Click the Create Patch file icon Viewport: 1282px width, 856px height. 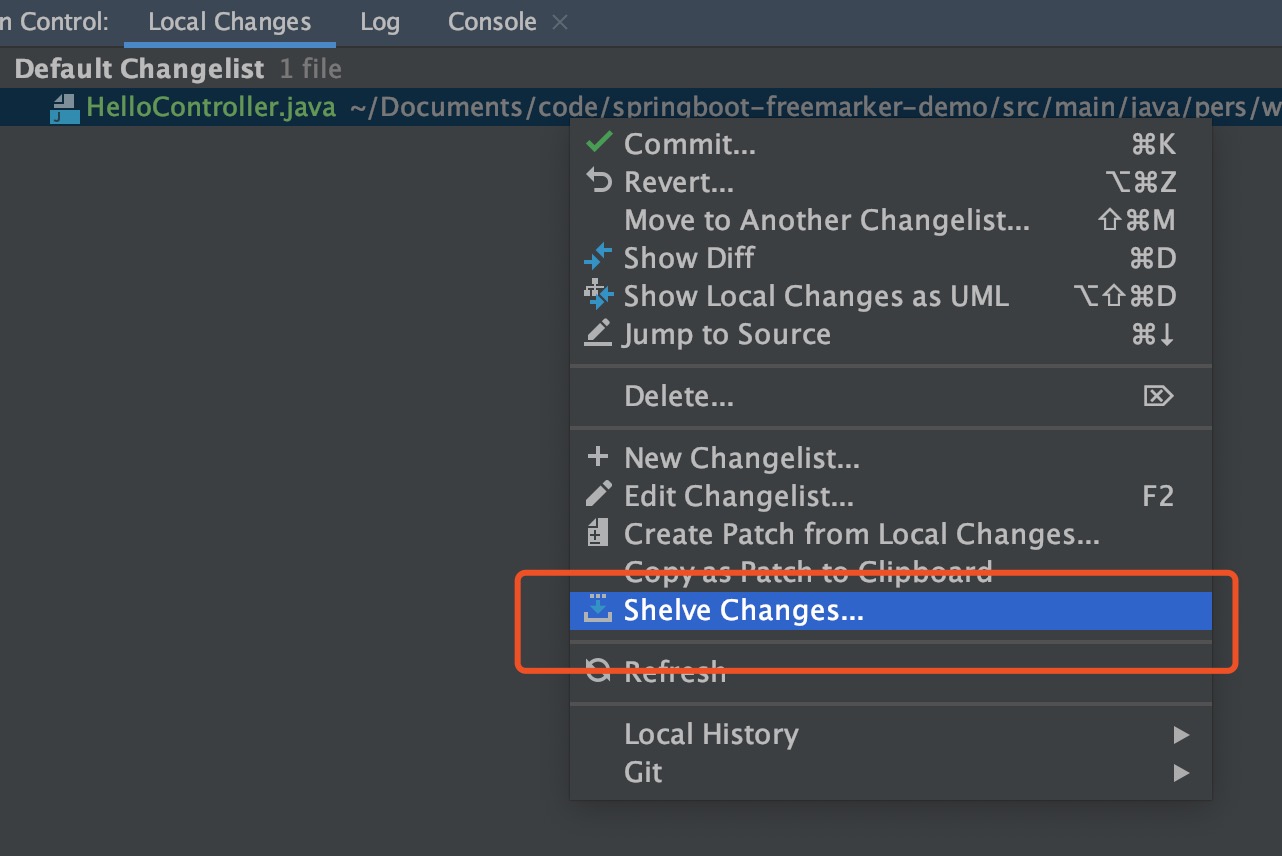tap(598, 533)
